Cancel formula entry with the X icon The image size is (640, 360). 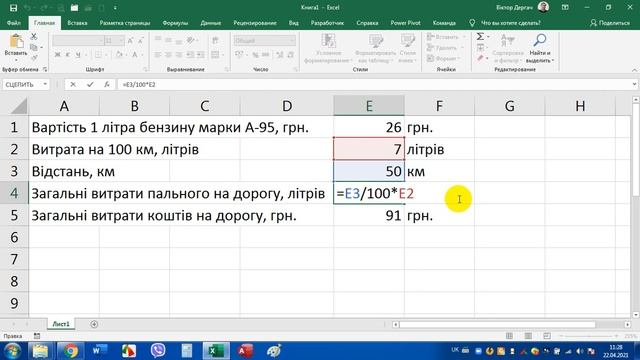tap(73, 84)
